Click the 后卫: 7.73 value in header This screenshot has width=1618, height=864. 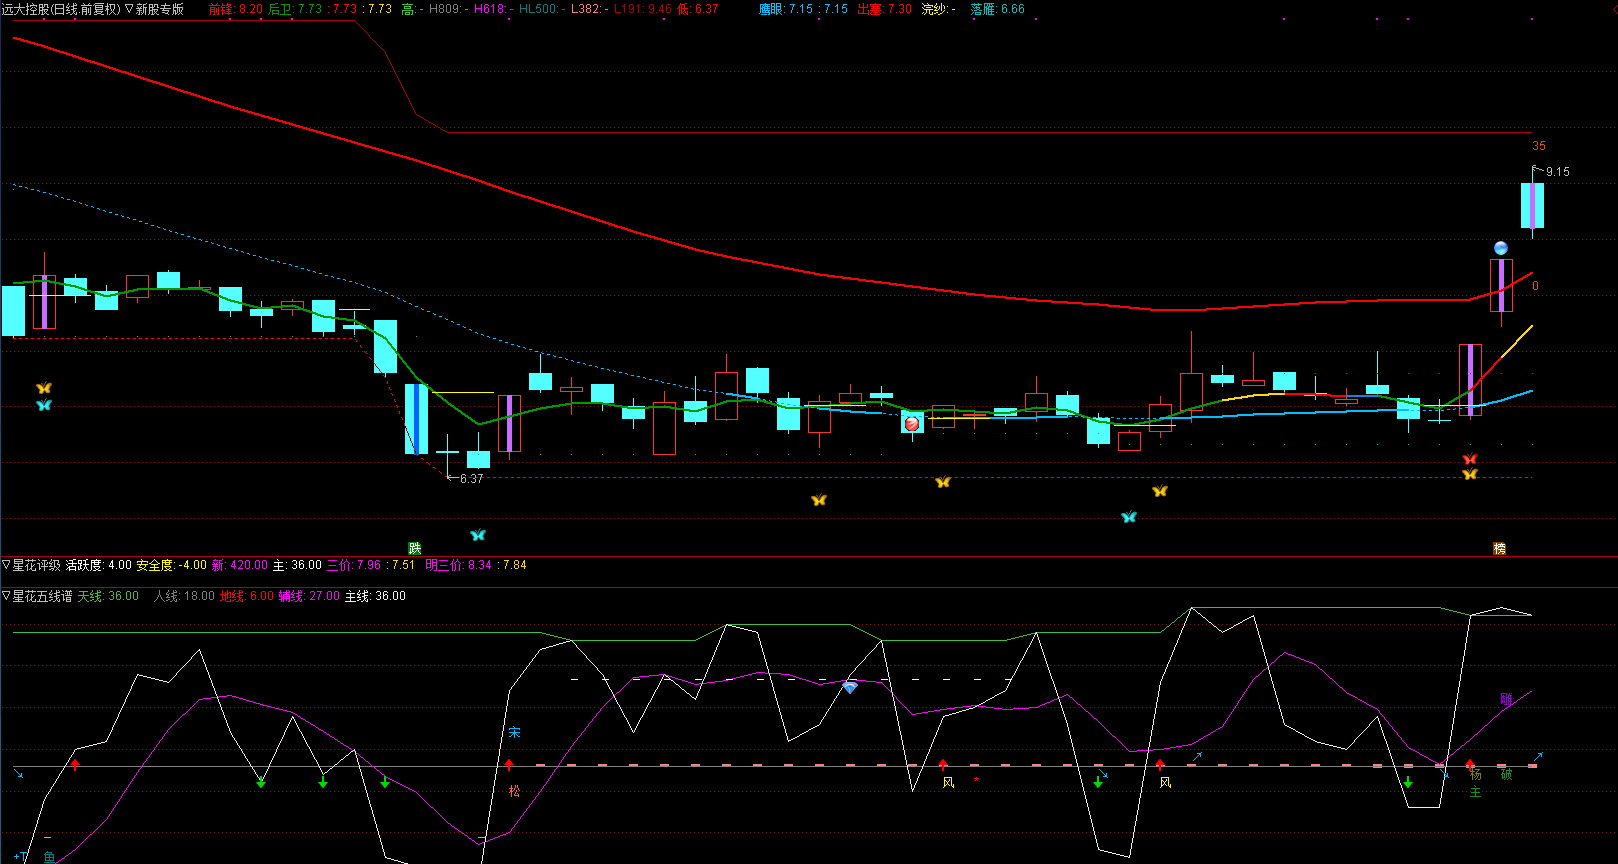pyautogui.click(x=295, y=9)
